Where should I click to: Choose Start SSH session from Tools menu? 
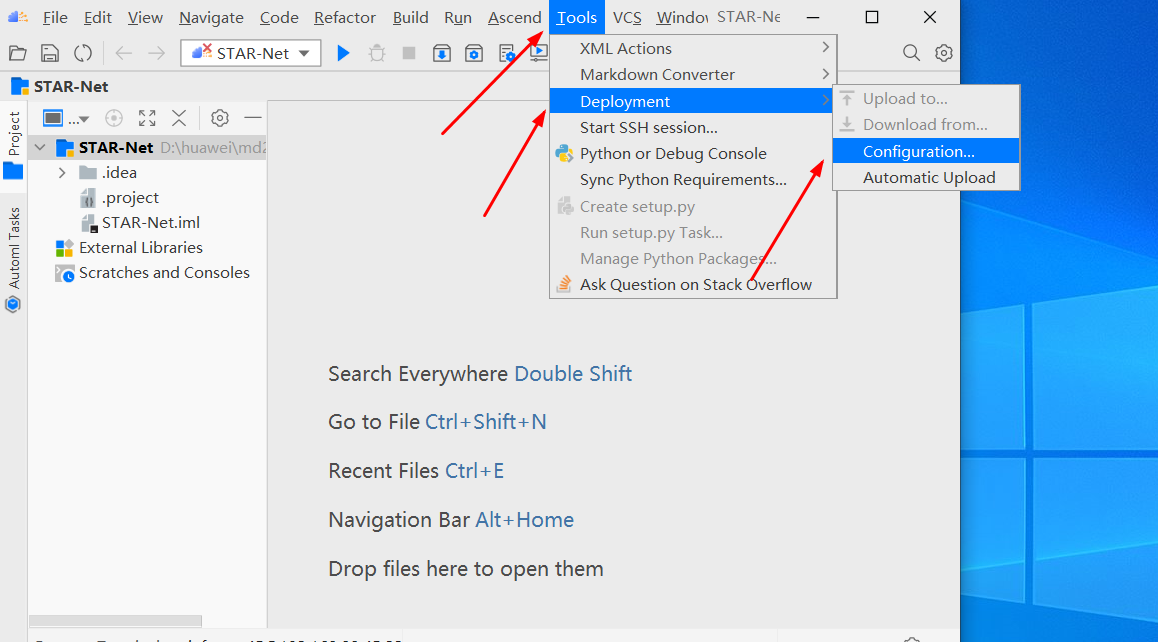693,127
